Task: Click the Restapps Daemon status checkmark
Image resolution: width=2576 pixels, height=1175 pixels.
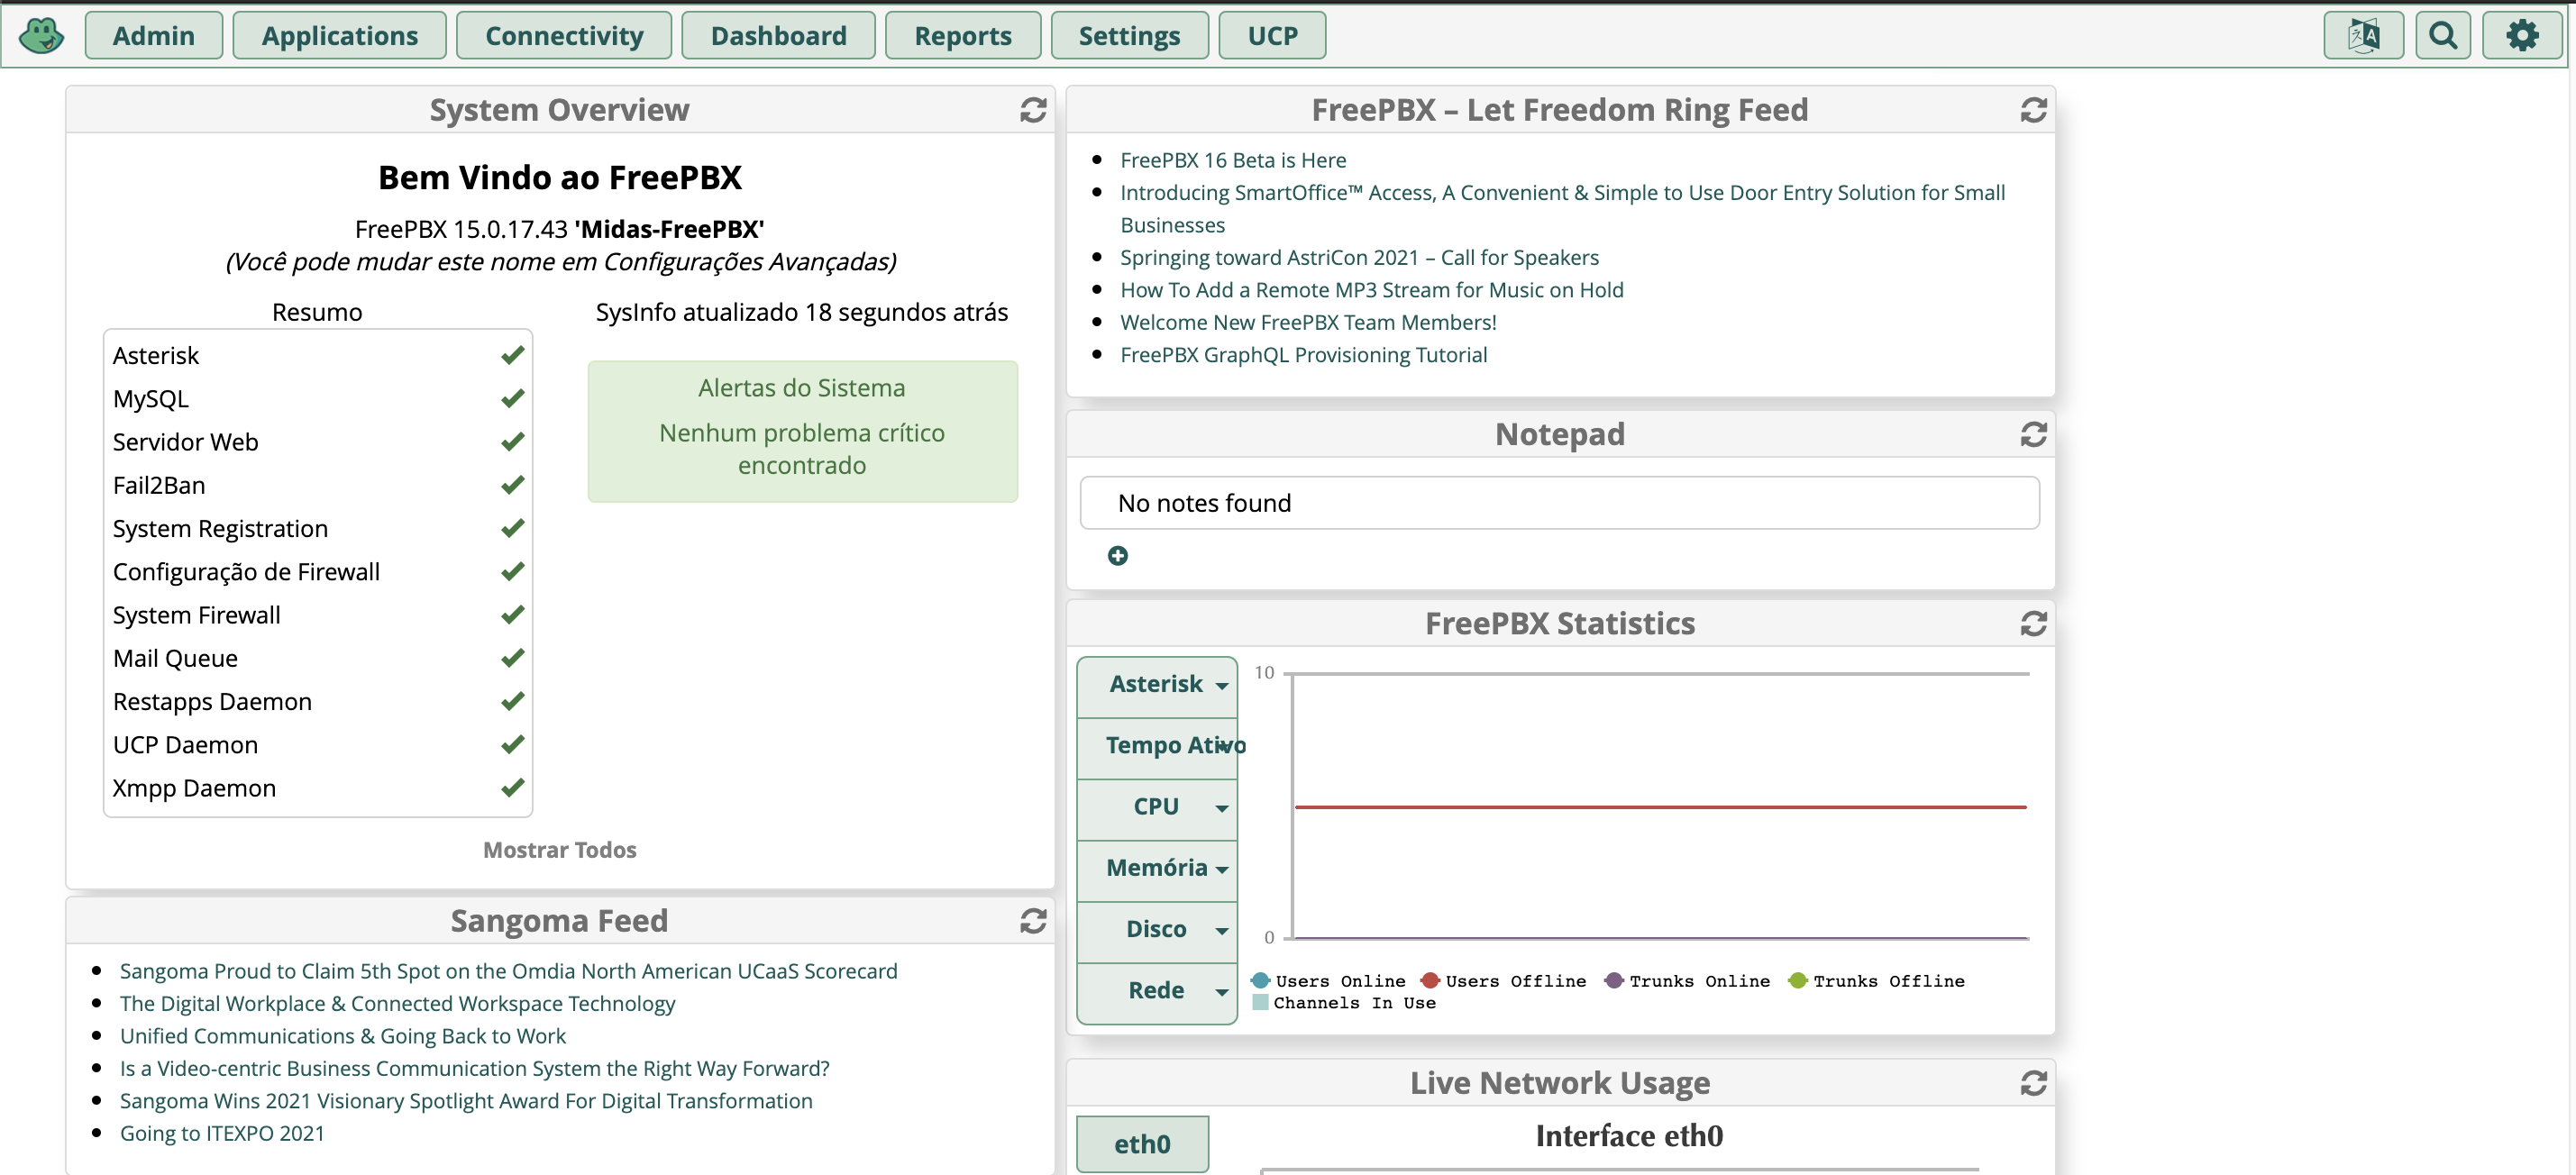Action: tap(513, 701)
